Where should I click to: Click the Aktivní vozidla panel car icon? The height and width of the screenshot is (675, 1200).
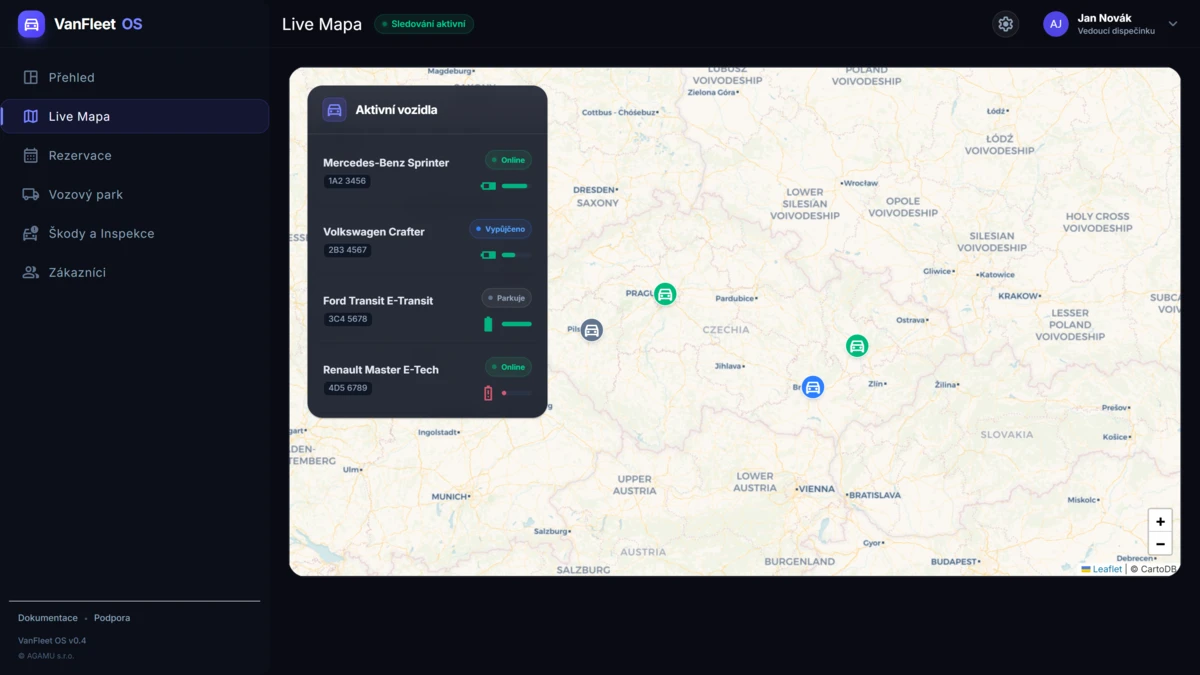pyautogui.click(x=335, y=110)
